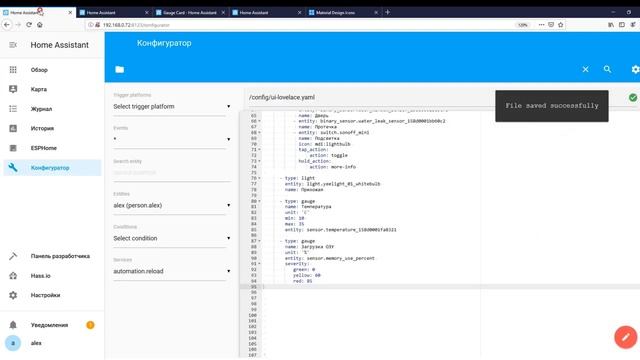This screenshot has width=640, height=360.
Task: Close the file with the X icon
Action: (585, 69)
